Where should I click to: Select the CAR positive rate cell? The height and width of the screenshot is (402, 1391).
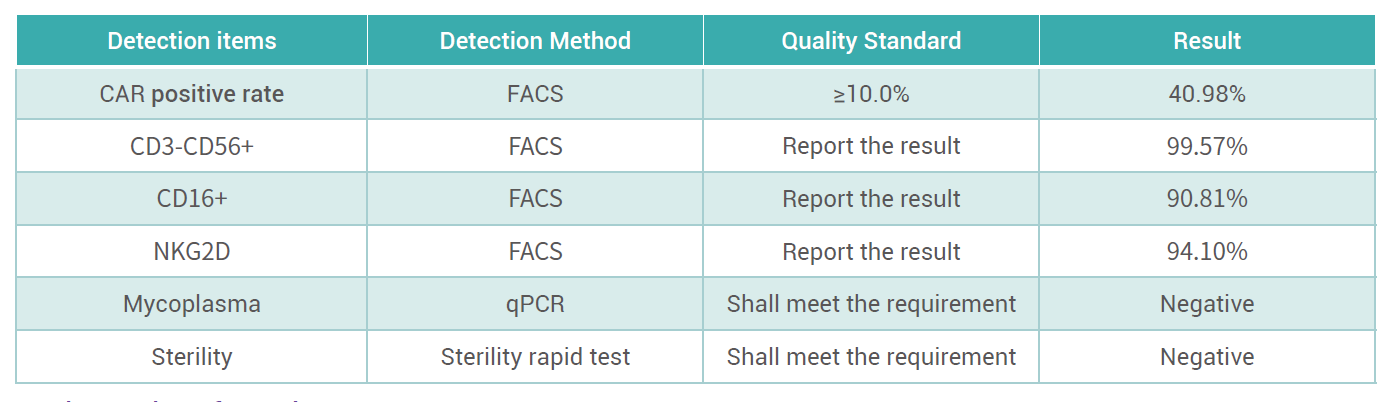tap(192, 94)
